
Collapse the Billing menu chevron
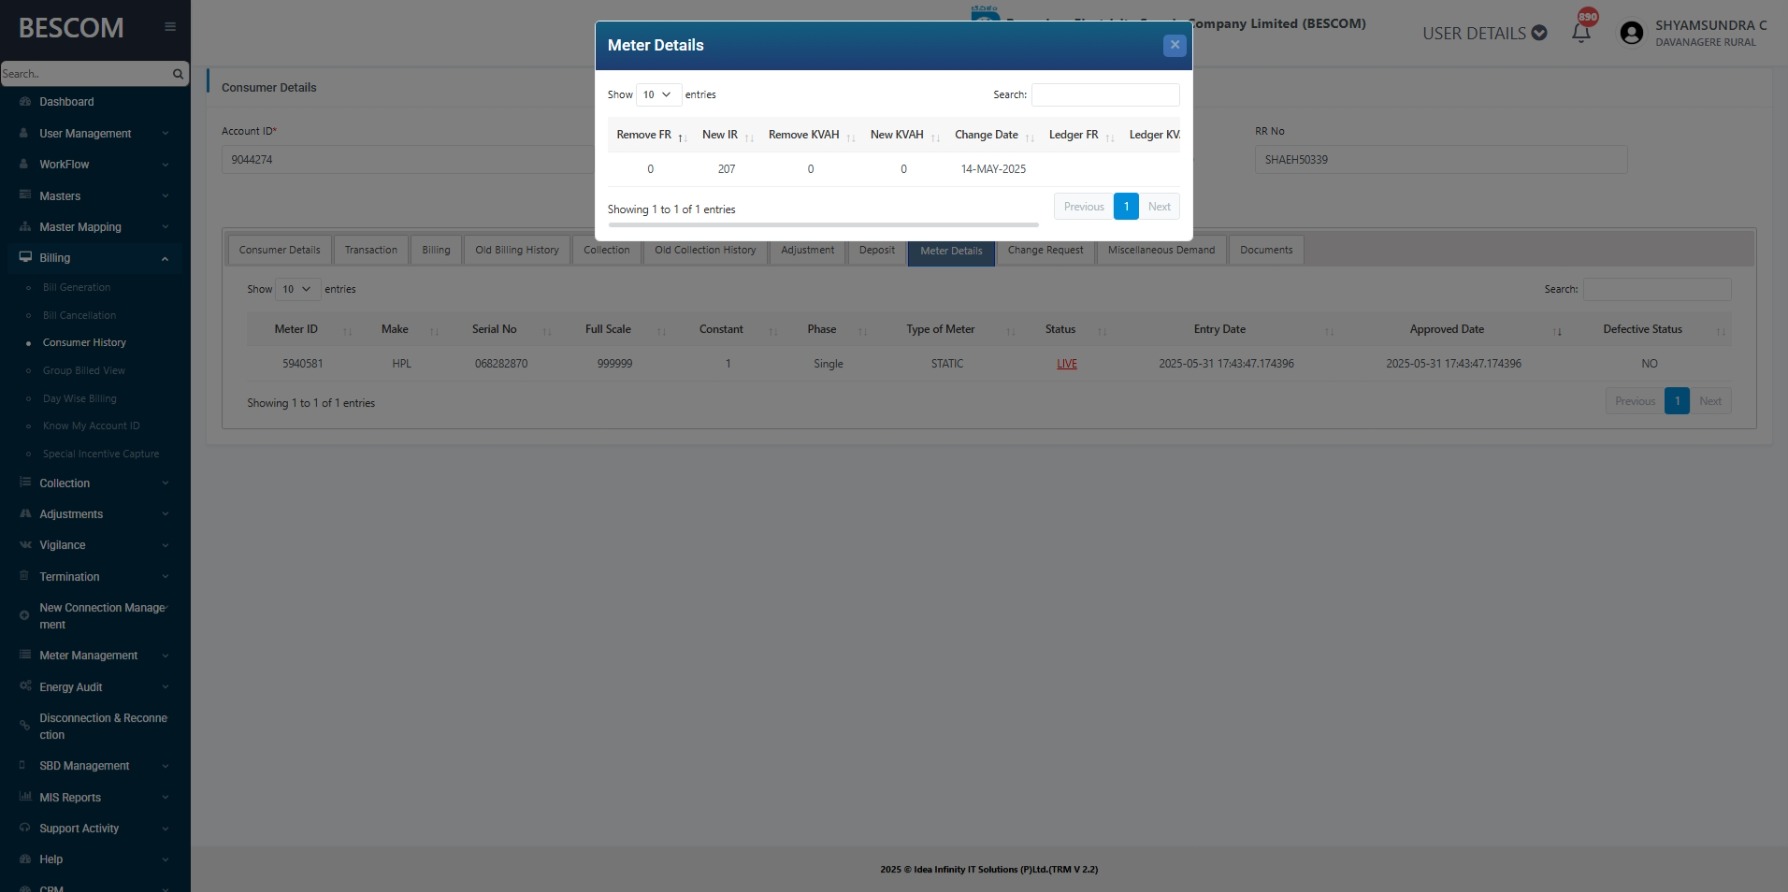tap(165, 259)
